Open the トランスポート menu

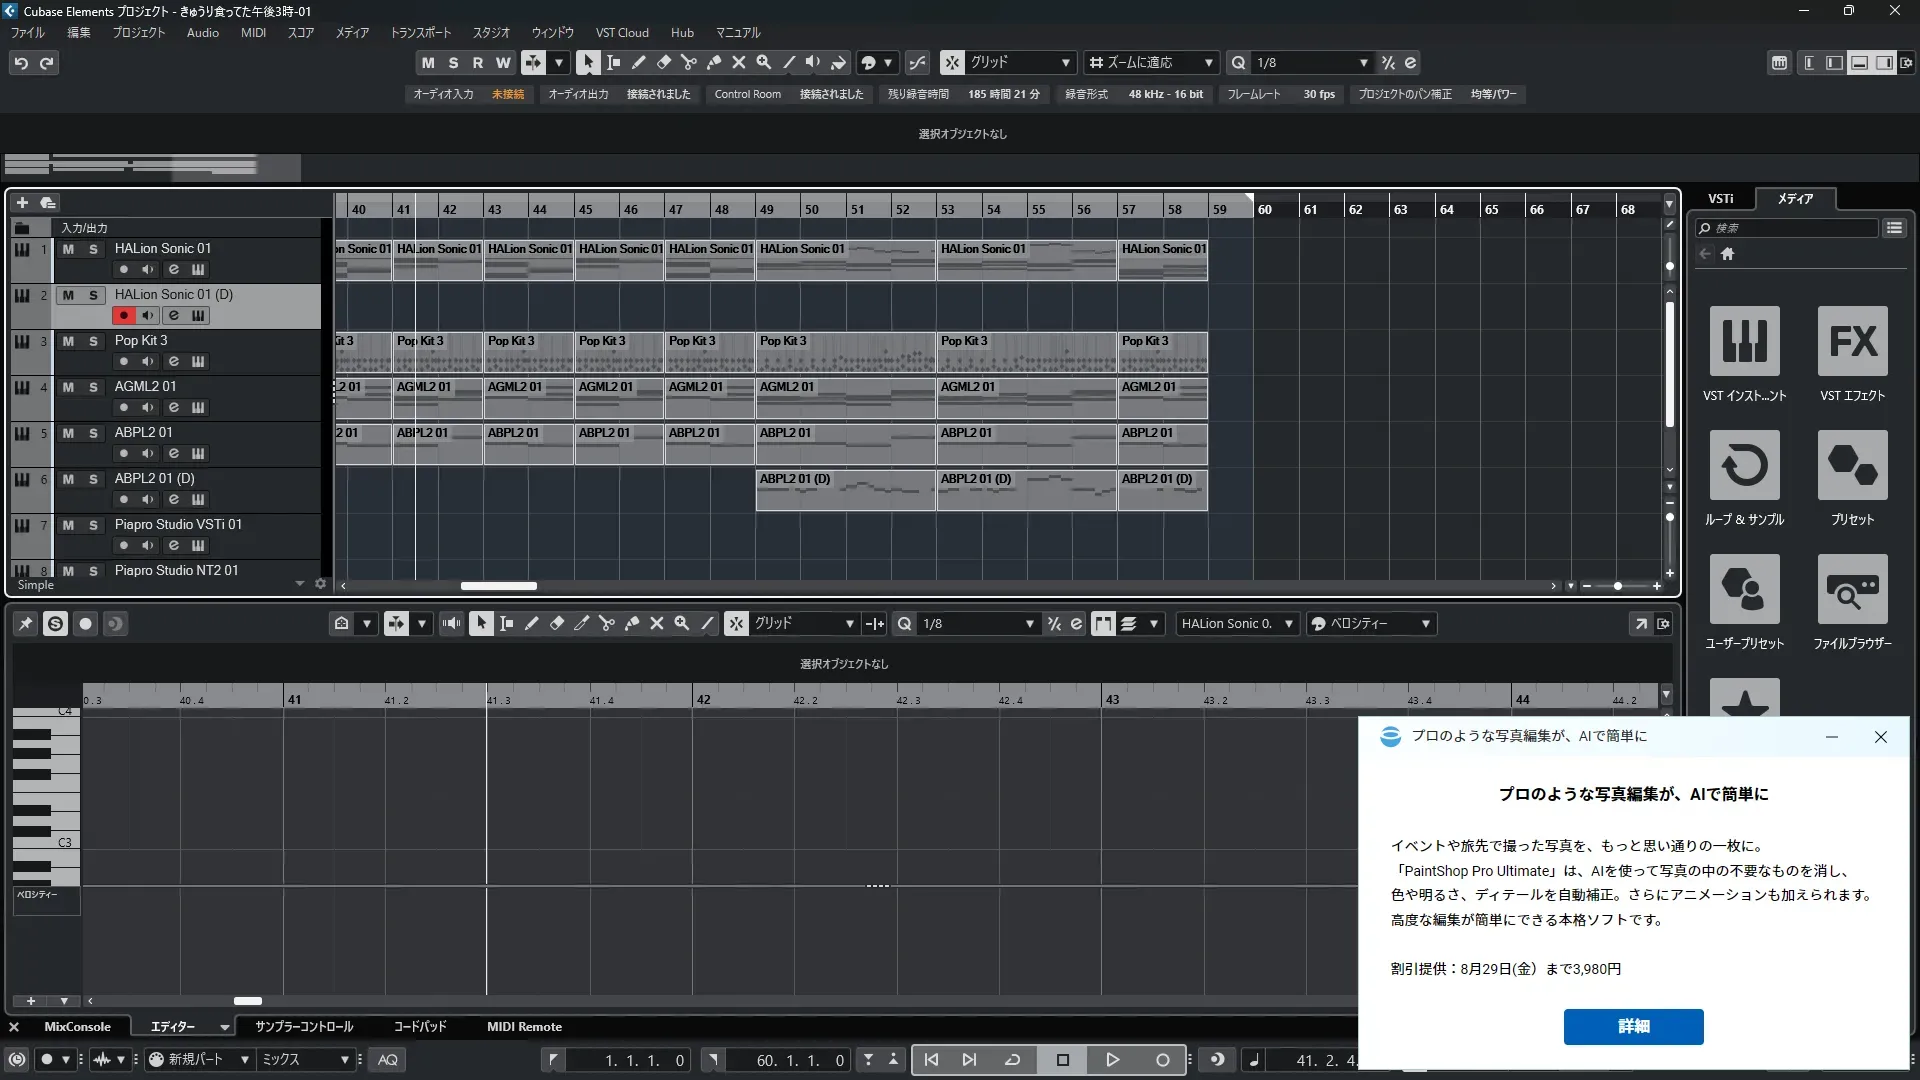(420, 33)
